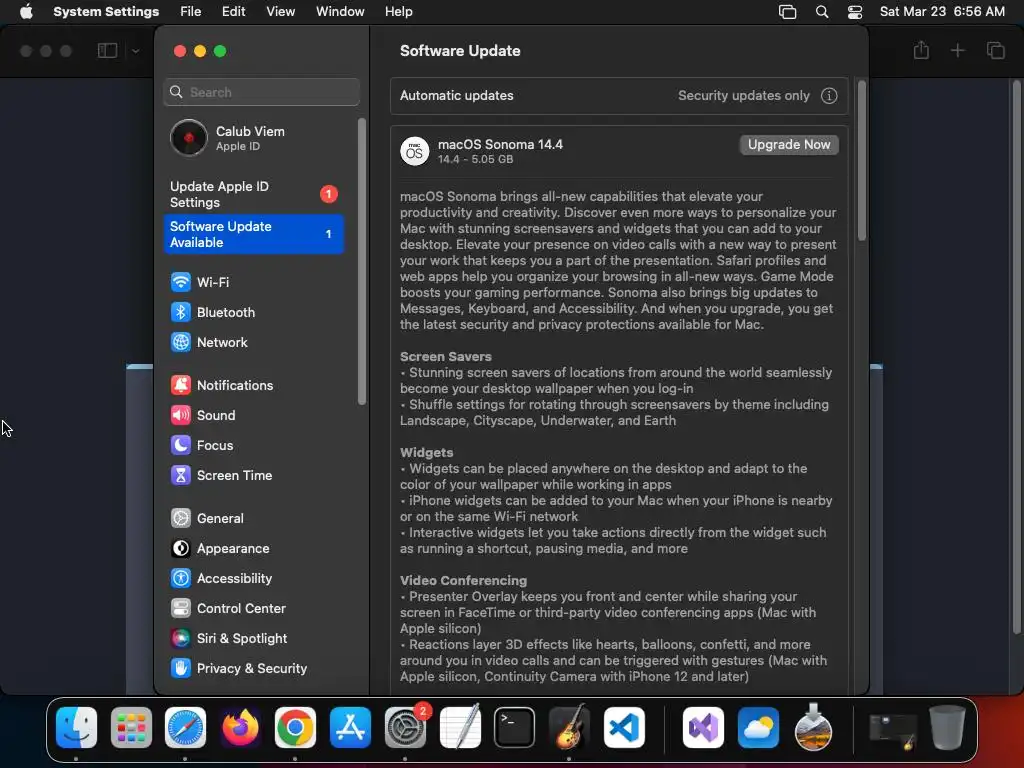
Task: Open the System Settings menu
Action: pos(106,12)
